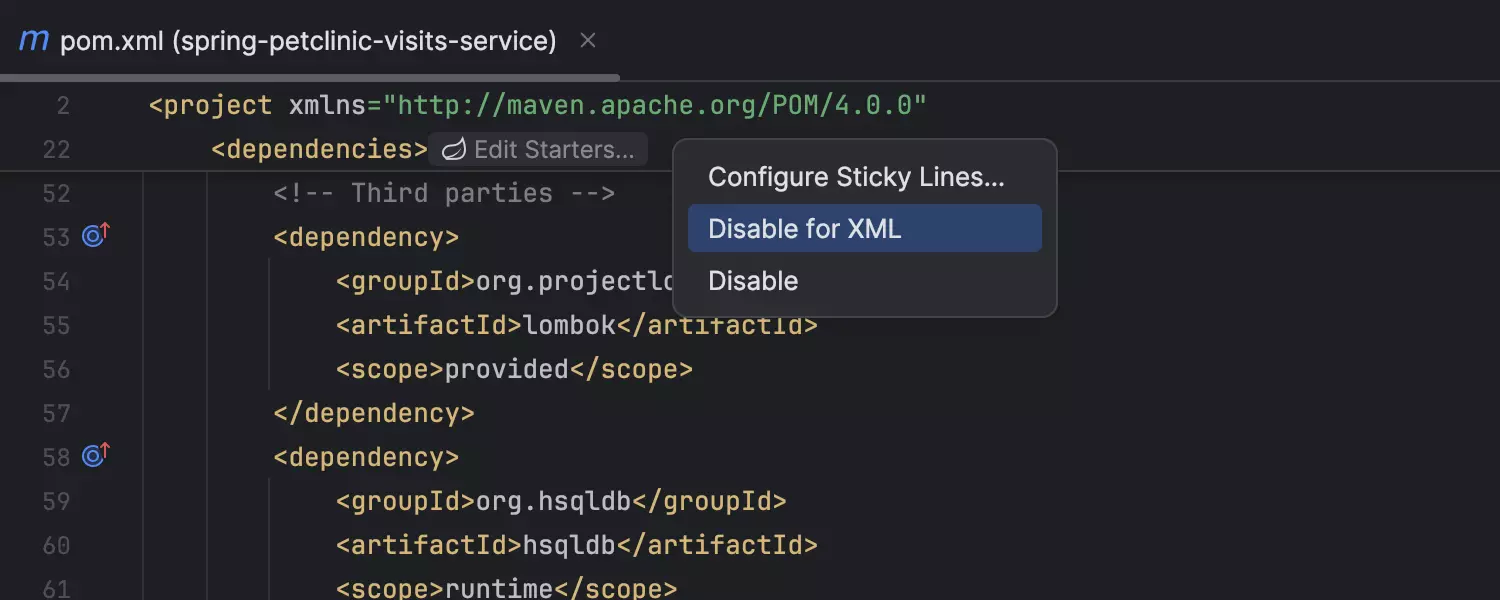
Task: Place cursor in the Third parties comment
Action: (x=444, y=193)
